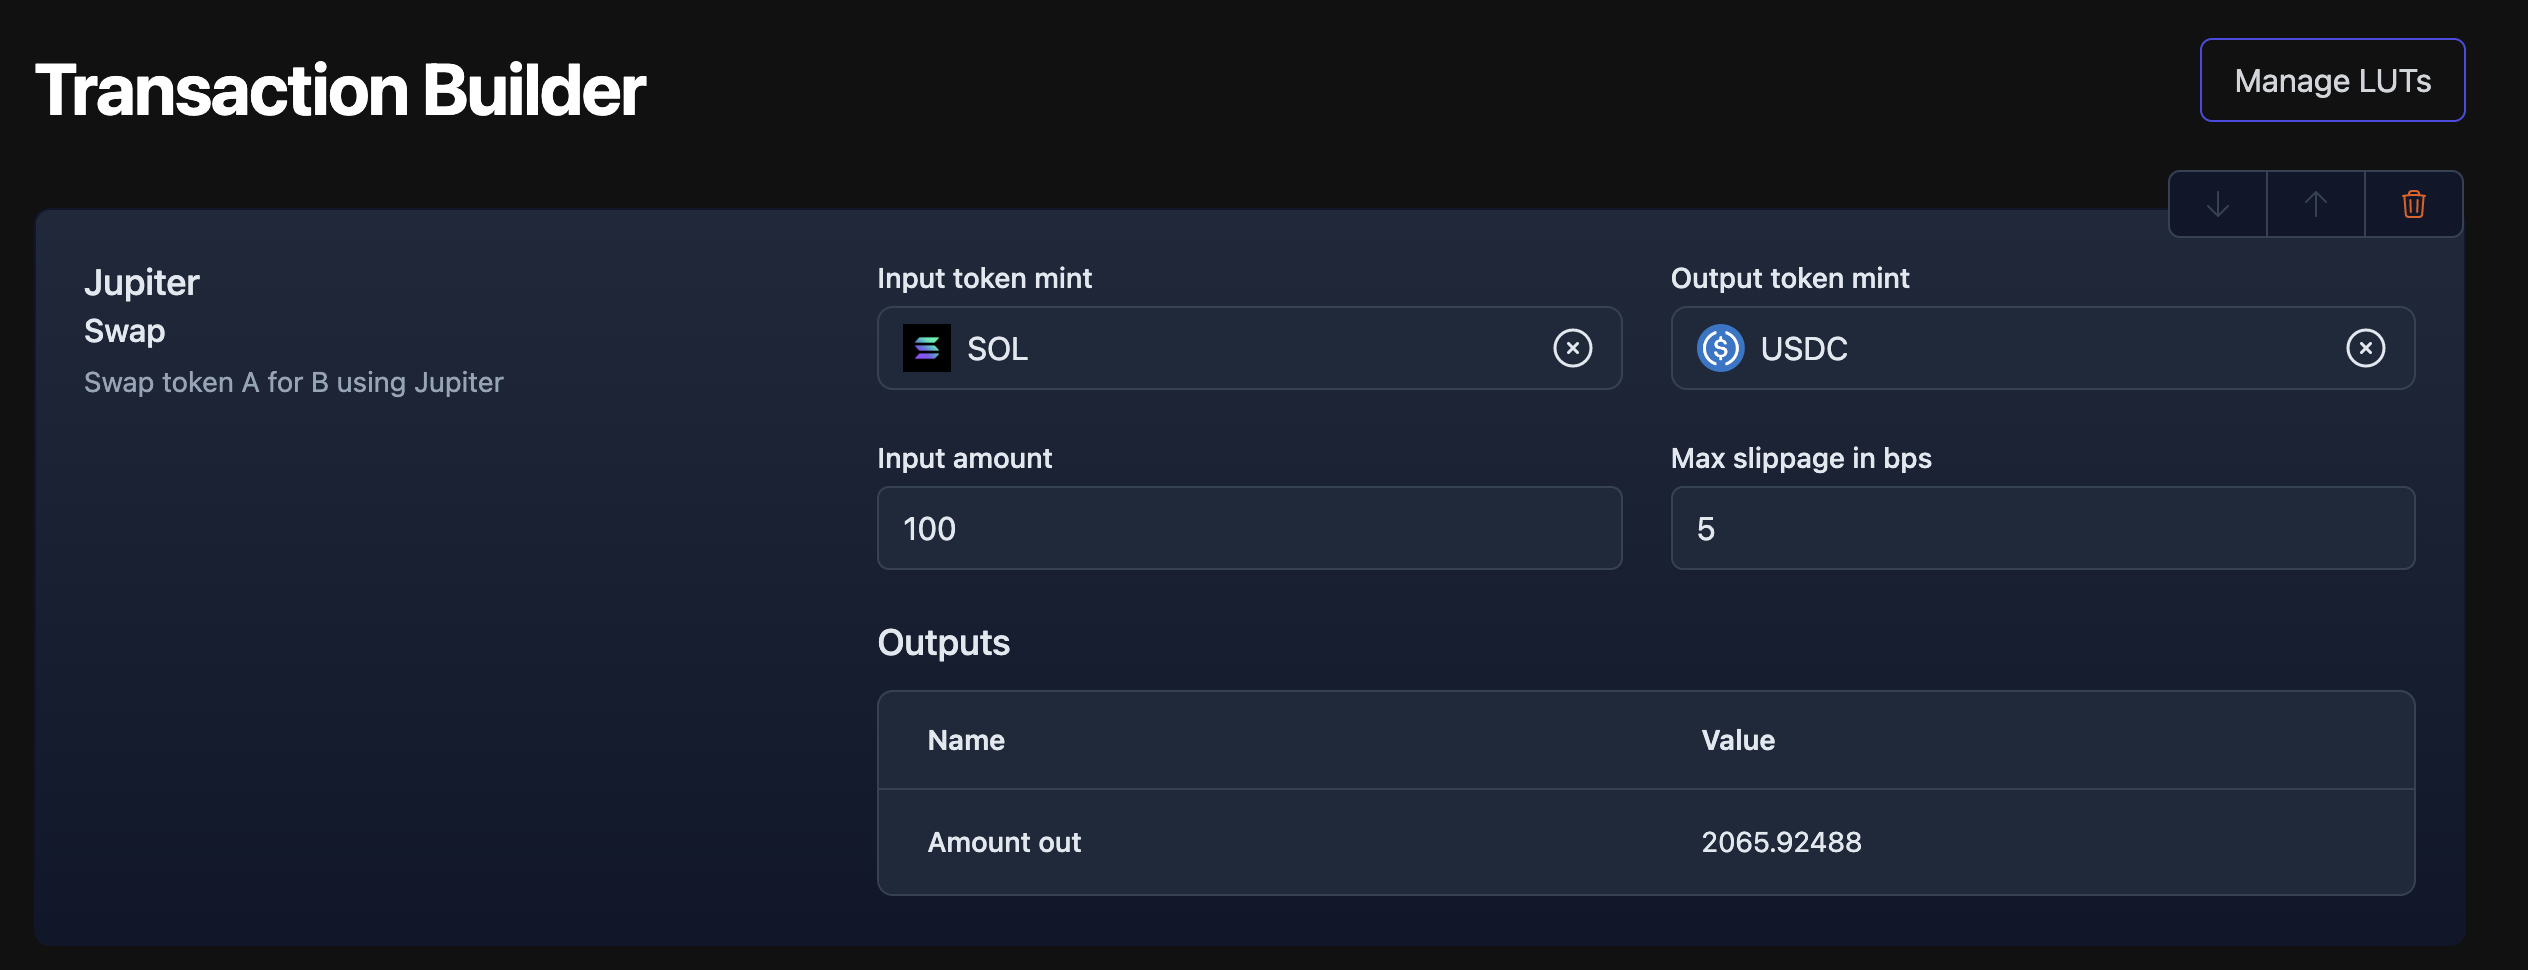Click the USDC token logo
The width and height of the screenshot is (2528, 970).
pos(1720,348)
